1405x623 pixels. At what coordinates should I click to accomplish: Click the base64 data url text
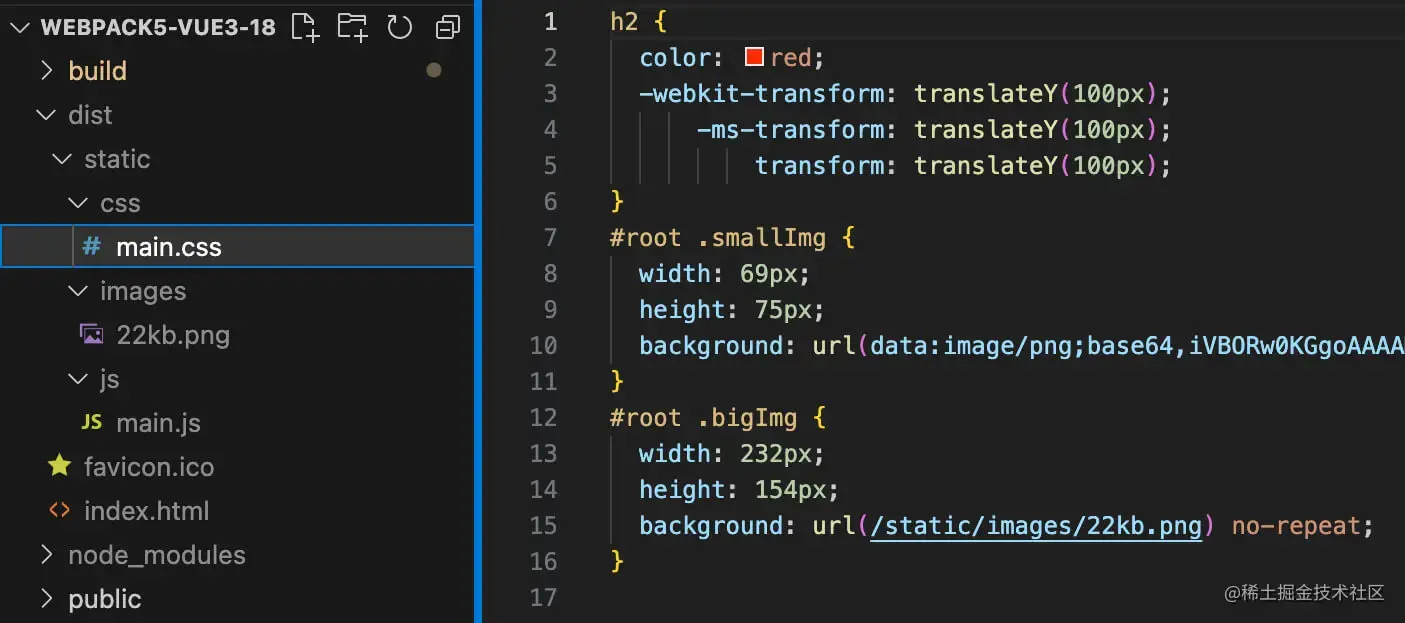pos(1137,346)
